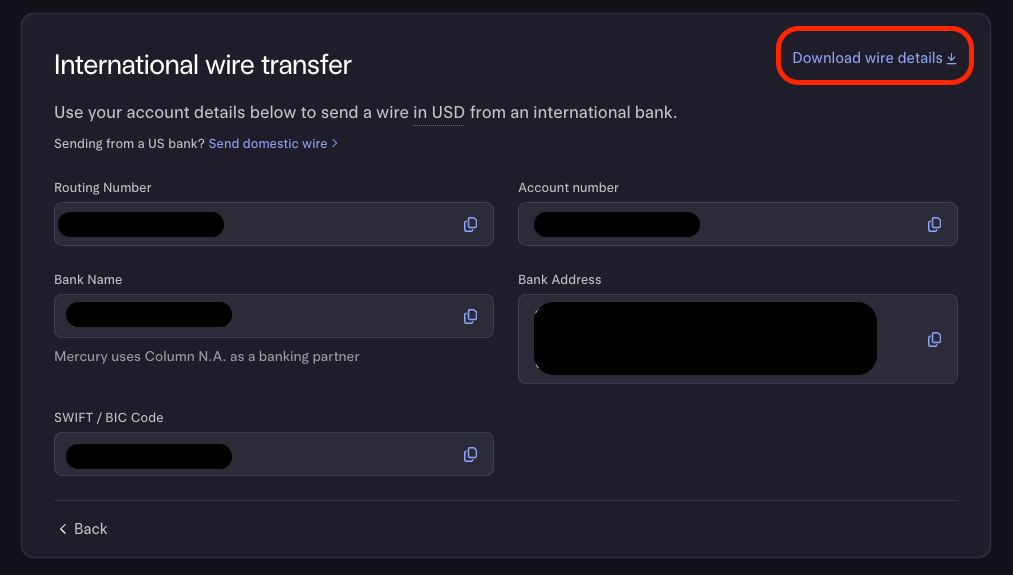Click the download arrow icon beside wire details
The image size is (1013, 575).
[x=952, y=59]
